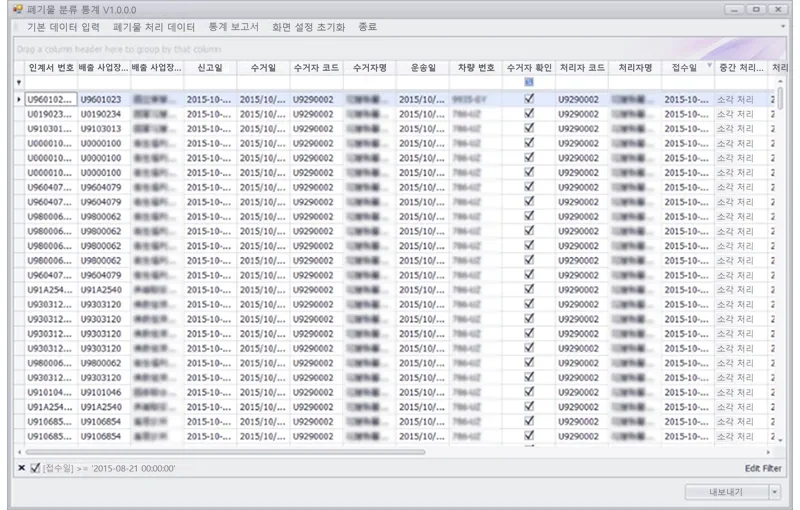The height and width of the screenshot is (510, 800).
Task: Click the 종료 menu item
Action: (367, 27)
